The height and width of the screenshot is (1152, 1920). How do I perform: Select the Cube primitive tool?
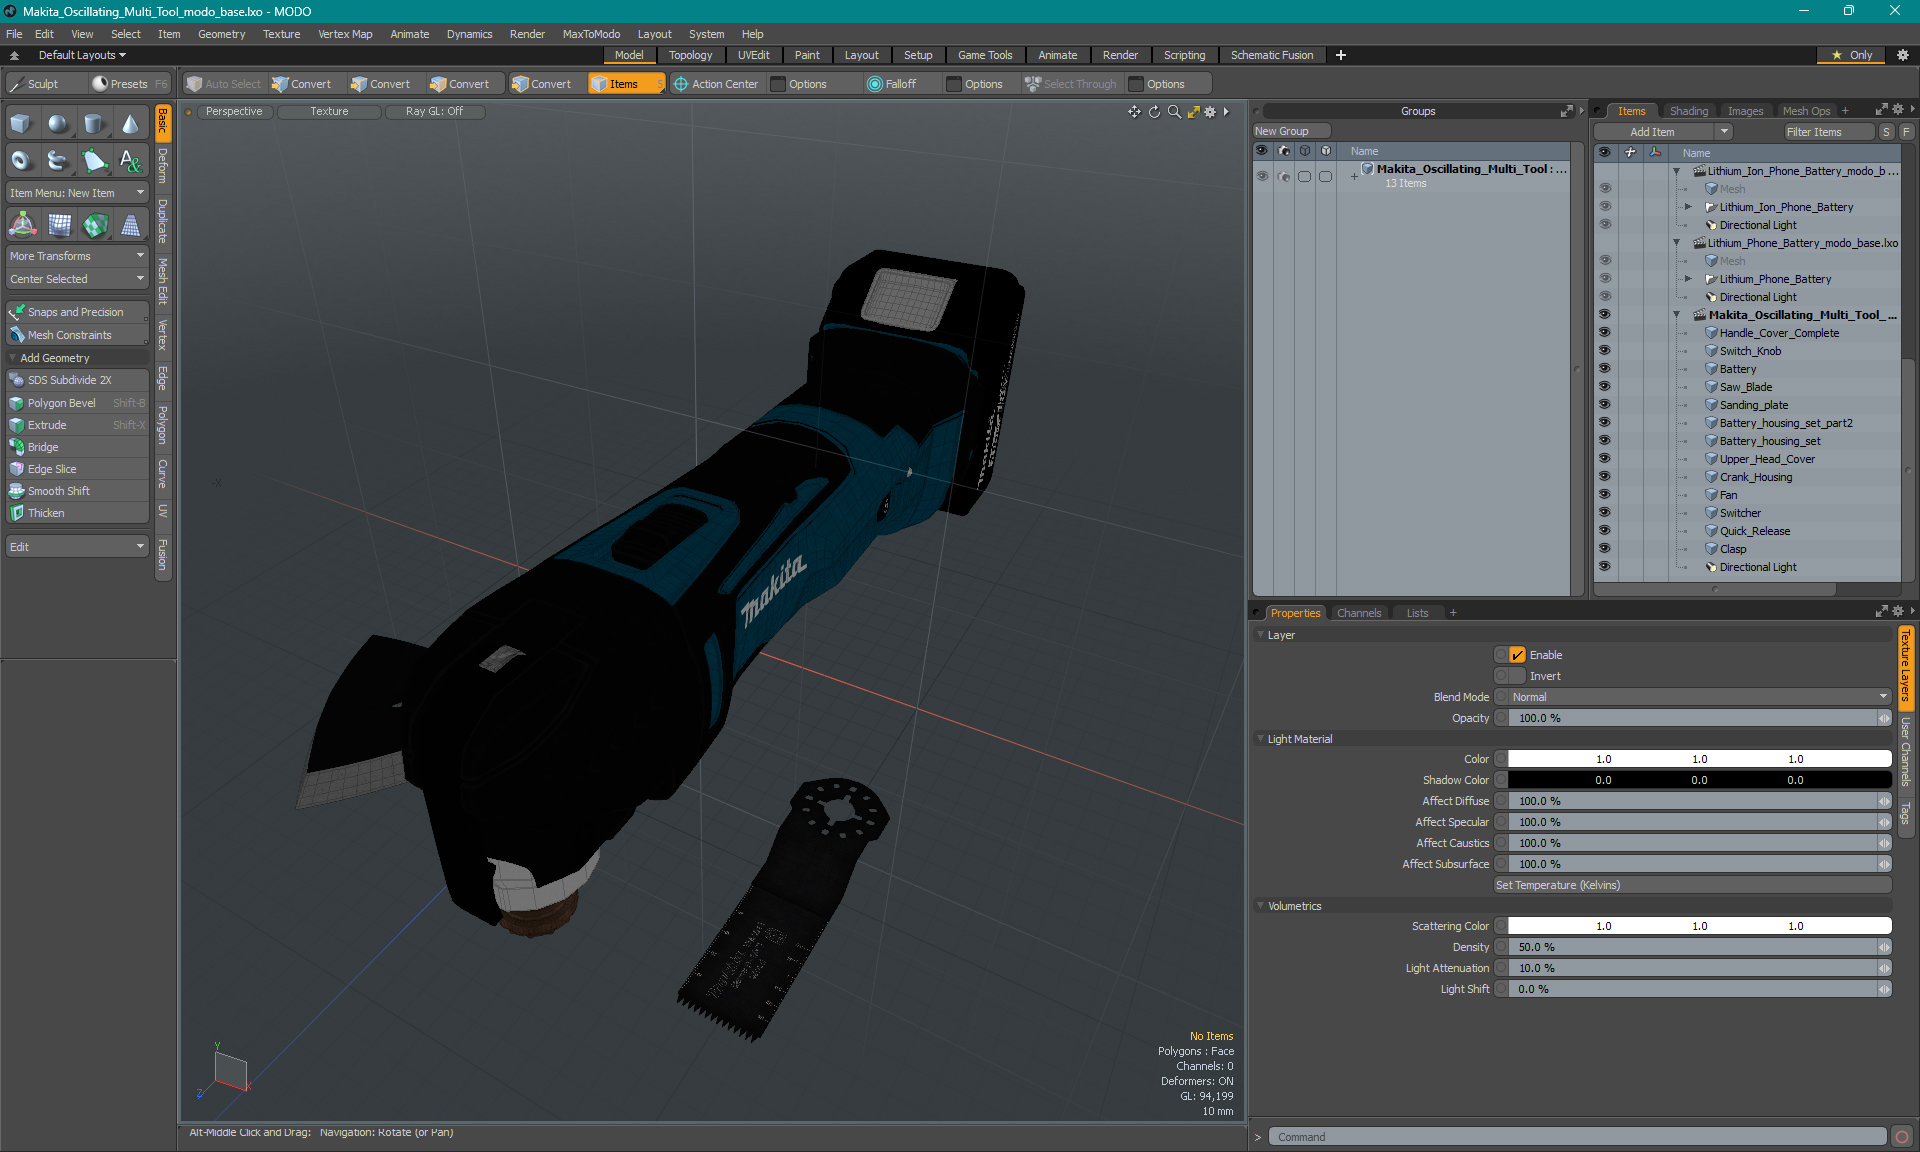(21, 124)
